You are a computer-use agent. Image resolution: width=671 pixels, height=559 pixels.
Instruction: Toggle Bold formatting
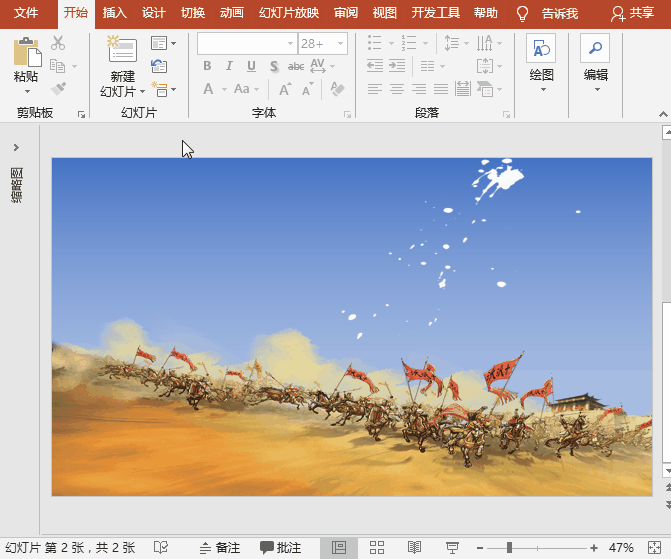click(x=207, y=65)
